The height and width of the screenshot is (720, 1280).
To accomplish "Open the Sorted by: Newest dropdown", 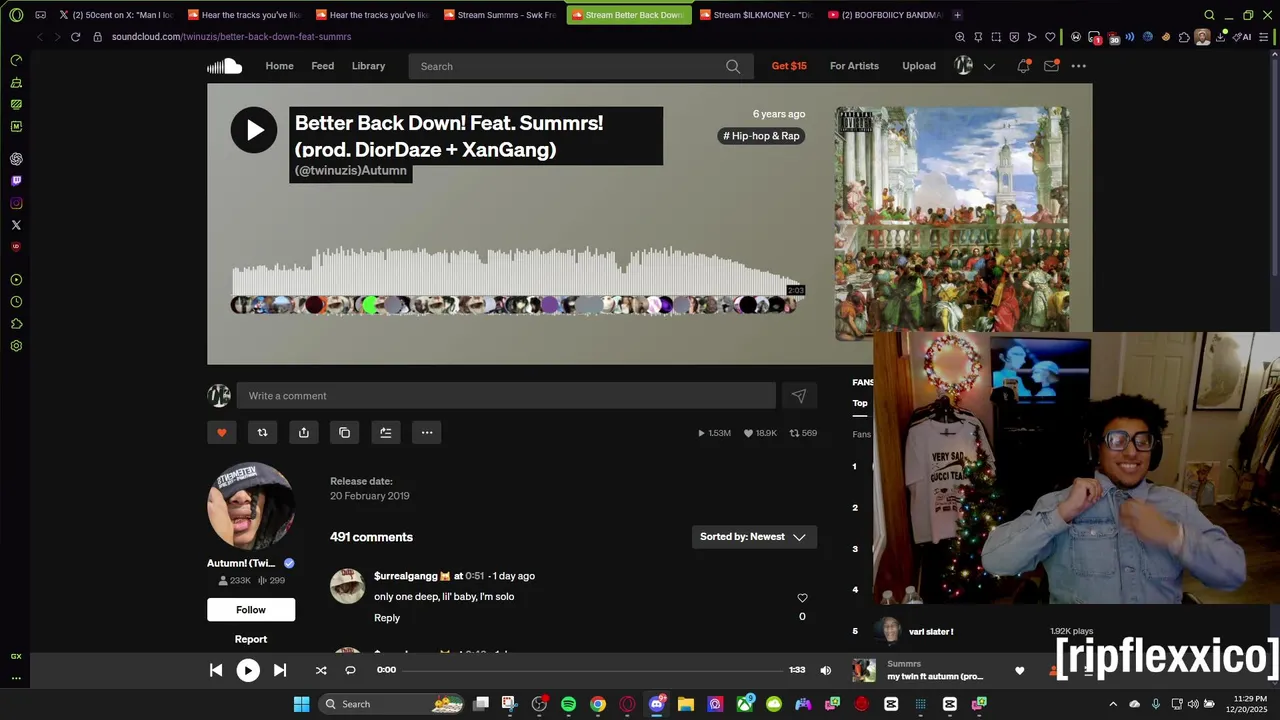I will [754, 537].
